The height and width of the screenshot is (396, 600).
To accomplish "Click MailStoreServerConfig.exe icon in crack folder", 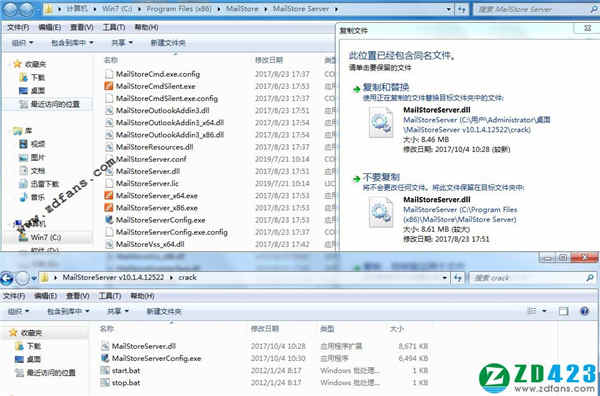I will coord(105,359).
